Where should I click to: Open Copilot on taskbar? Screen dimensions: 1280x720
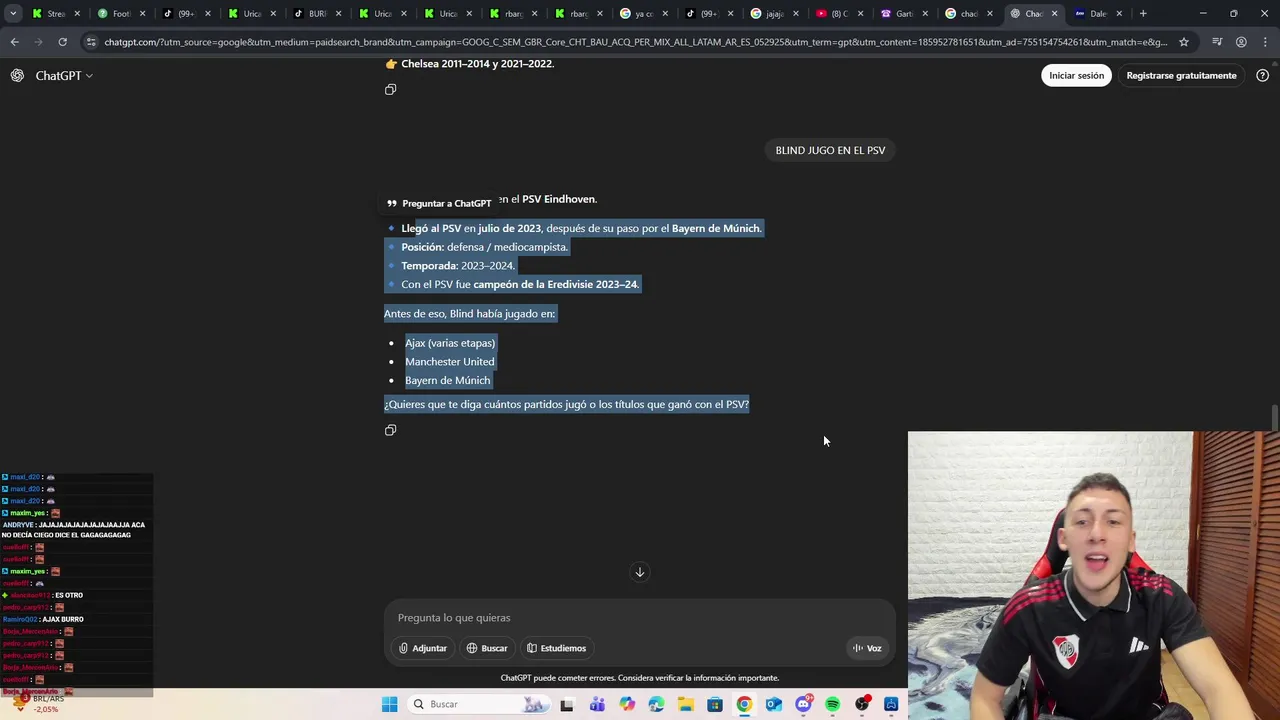tap(627, 704)
